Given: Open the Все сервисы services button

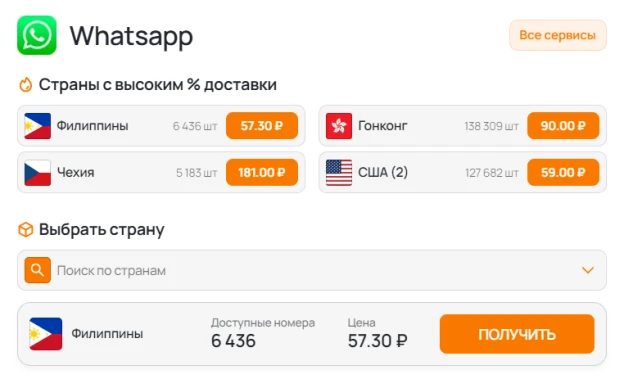Looking at the screenshot, I should tap(558, 35).
